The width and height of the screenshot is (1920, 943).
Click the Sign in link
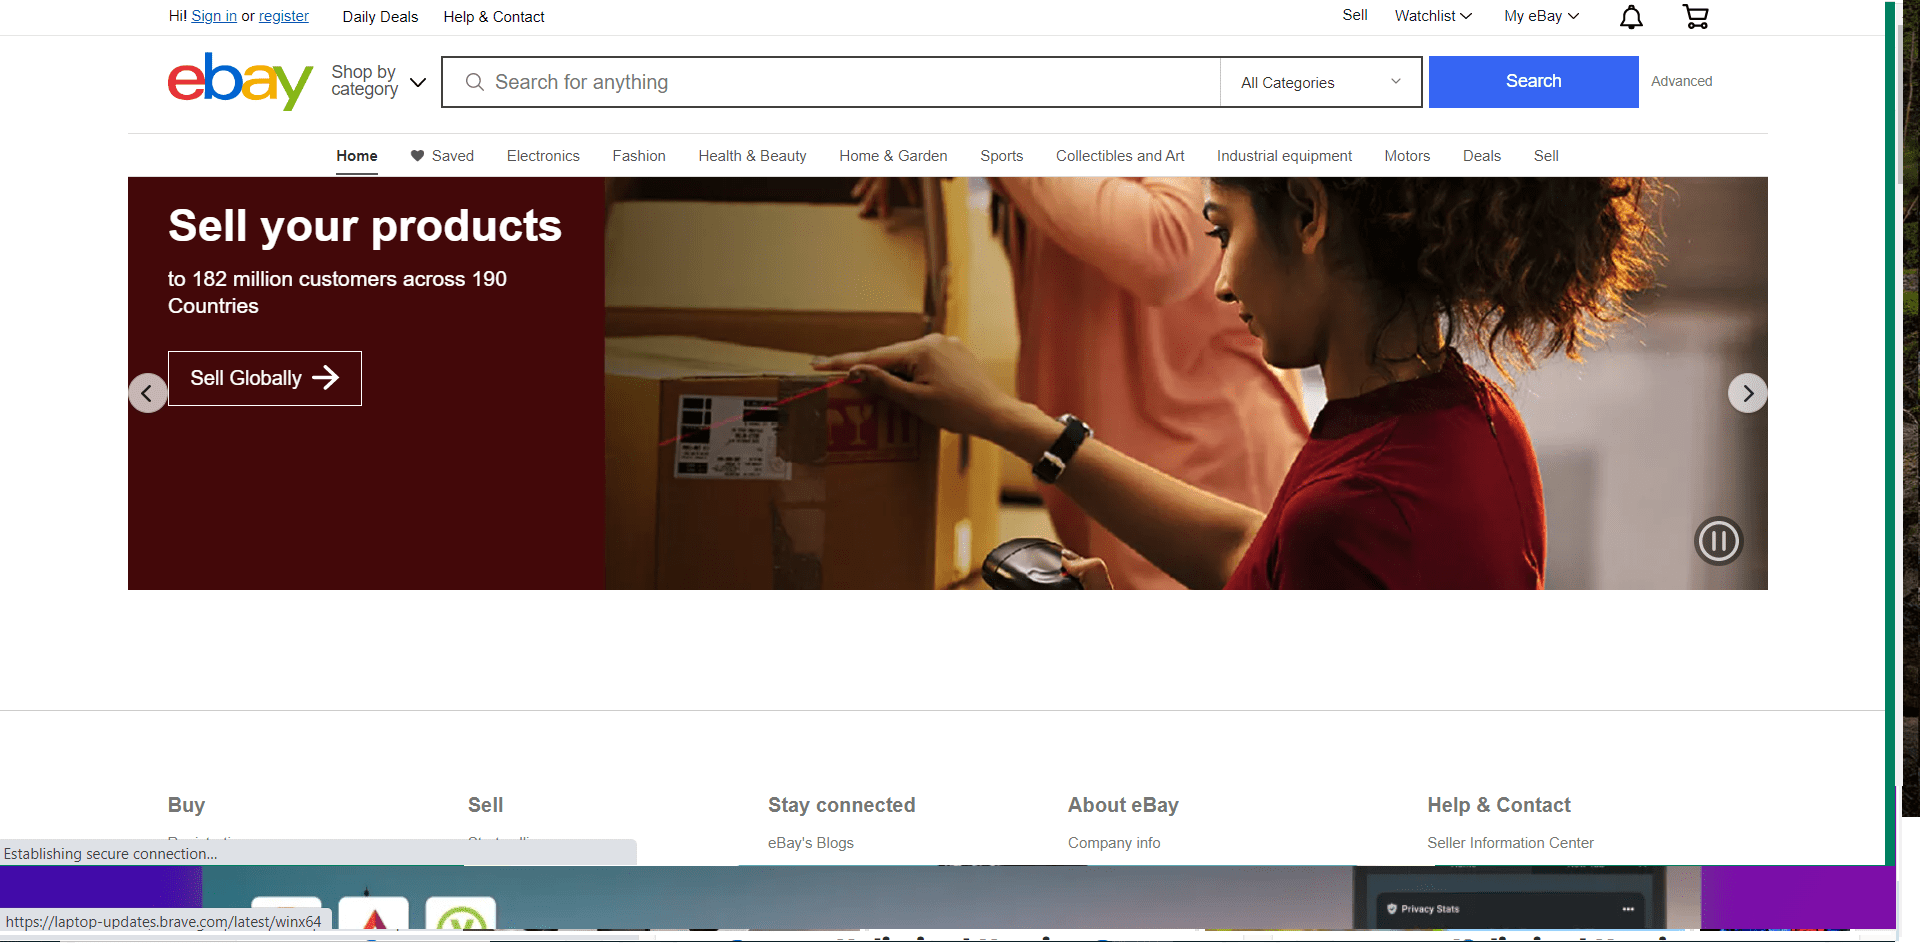tap(214, 16)
